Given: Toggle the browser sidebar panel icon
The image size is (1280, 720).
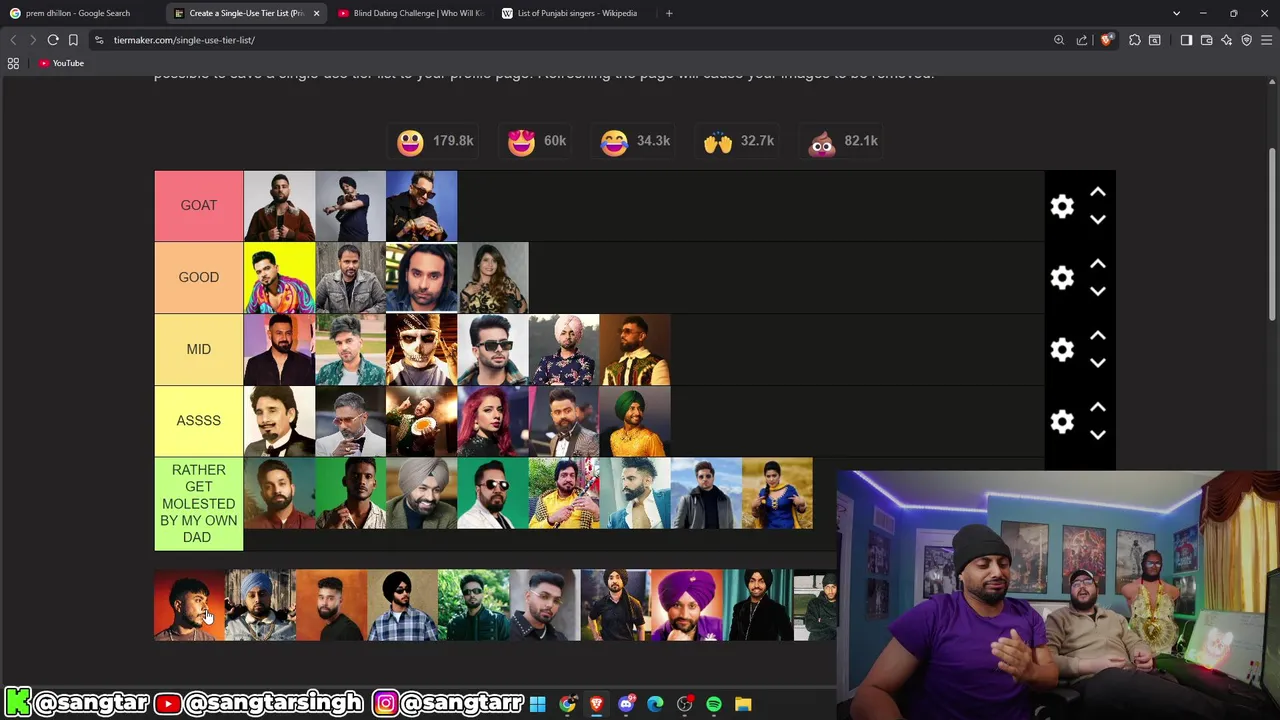Looking at the screenshot, I should click(1186, 40).
